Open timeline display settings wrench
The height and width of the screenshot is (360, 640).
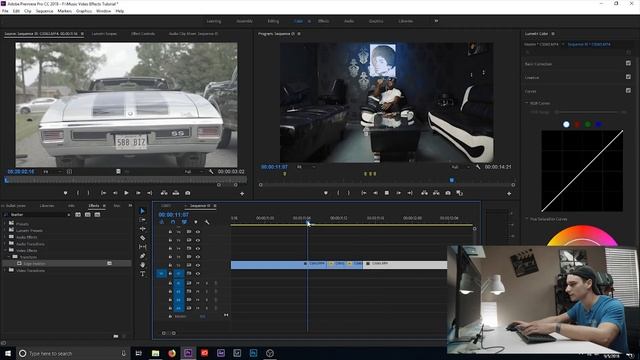(207, 222)
